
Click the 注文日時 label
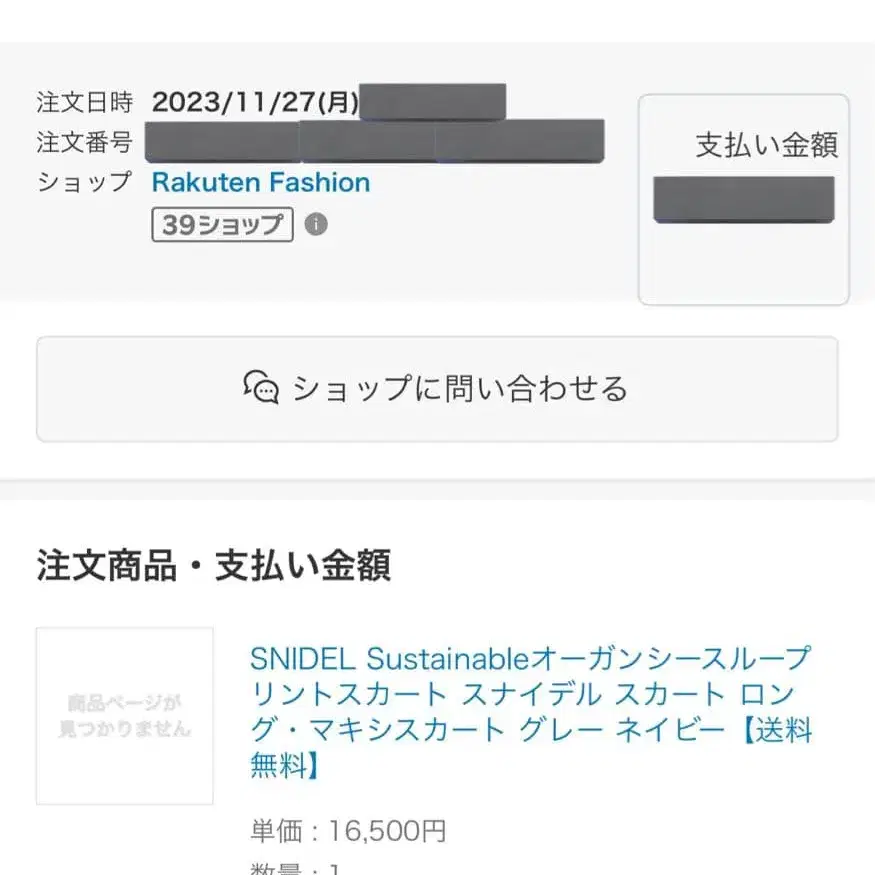pos(84,102)
